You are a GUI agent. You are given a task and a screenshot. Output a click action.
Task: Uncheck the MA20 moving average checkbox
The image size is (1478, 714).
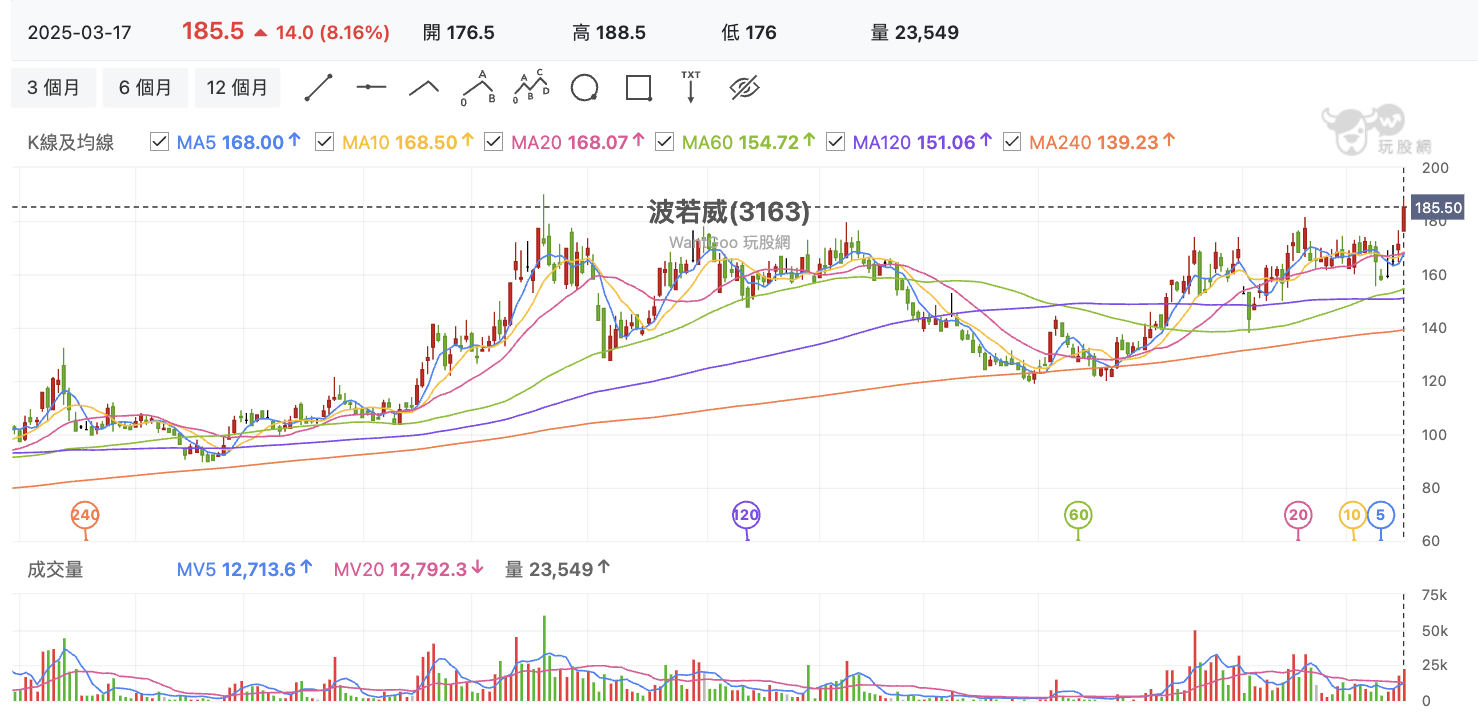493,142
